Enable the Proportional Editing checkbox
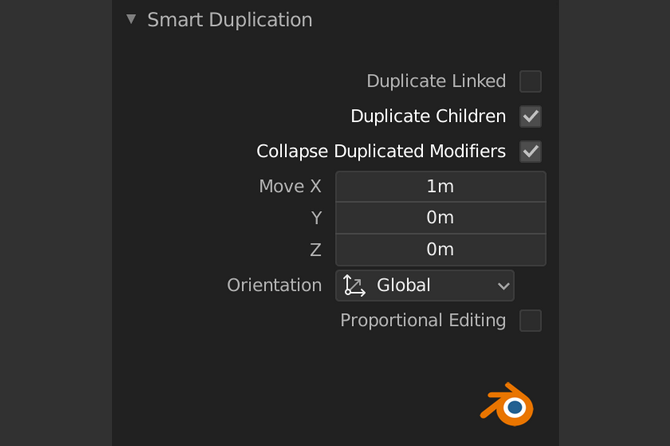This screenshot has height=446, width=670. 530,321
